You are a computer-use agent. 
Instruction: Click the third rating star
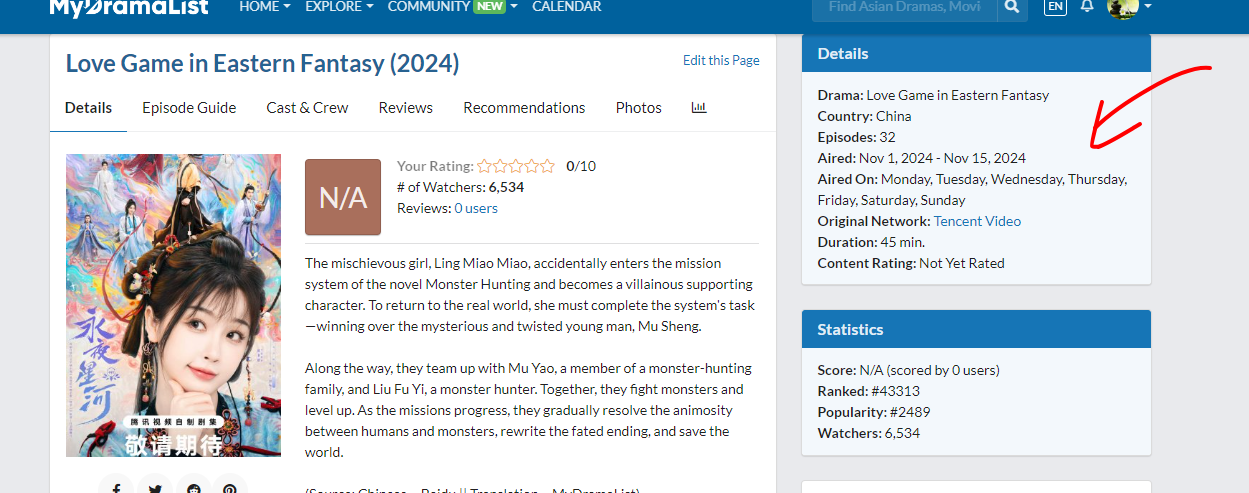[x=516, y=166]
